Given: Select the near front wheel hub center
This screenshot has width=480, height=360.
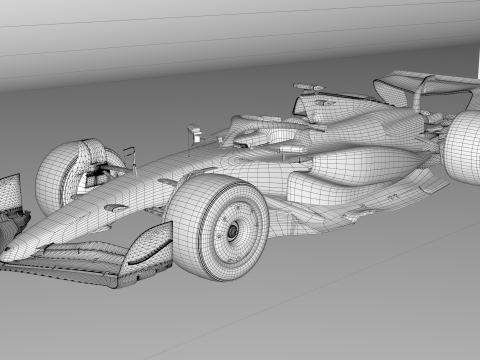Looking at the screenshot, I should click(232, 231).
